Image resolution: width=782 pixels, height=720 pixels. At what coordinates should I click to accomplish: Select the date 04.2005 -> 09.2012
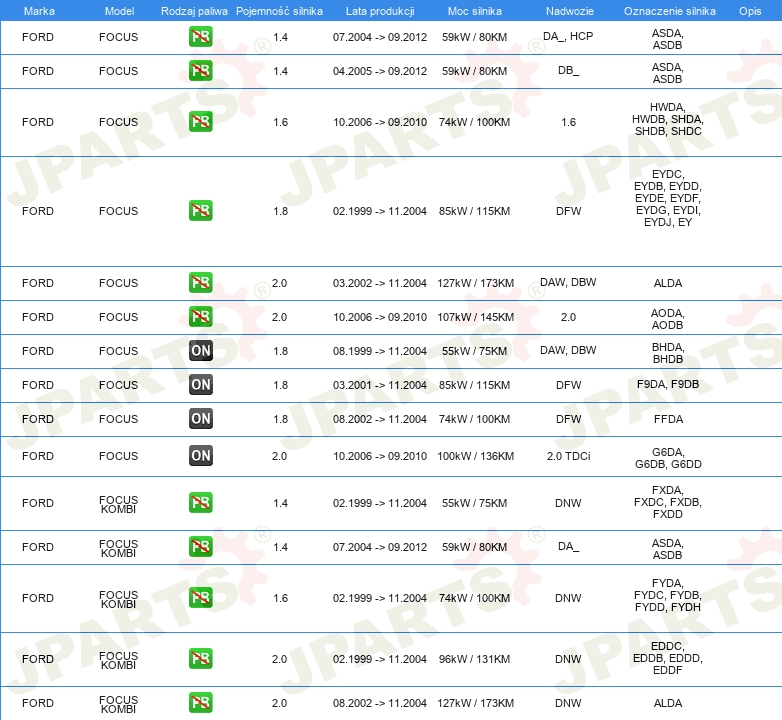[x=380, y=71]
